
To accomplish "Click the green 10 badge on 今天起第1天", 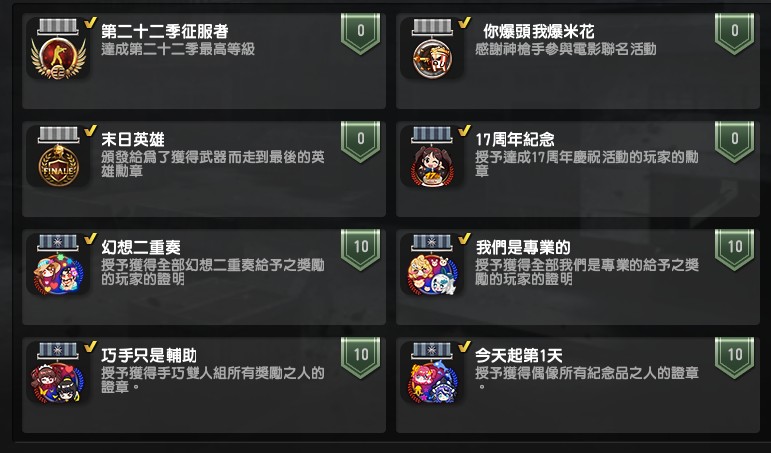I will pos(734,358).
